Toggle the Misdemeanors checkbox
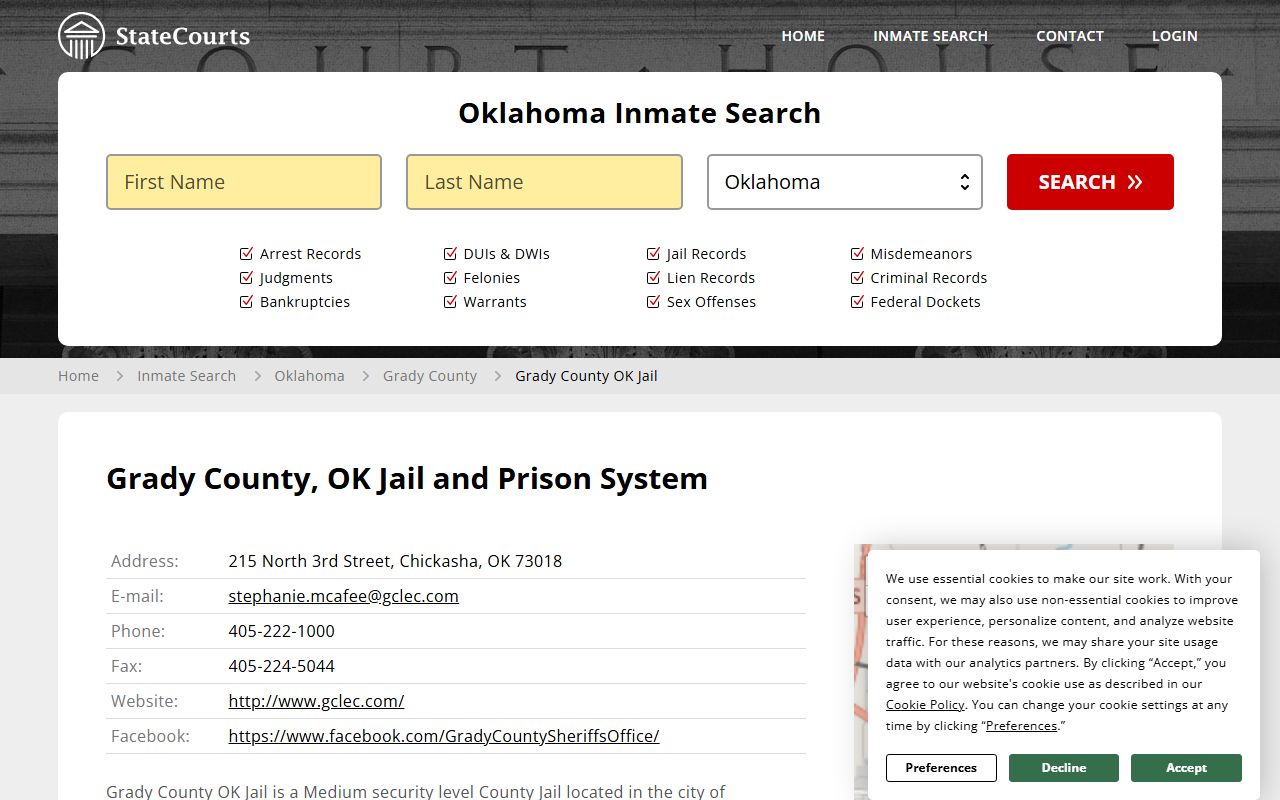The height and width of the screenshot is (800, 1280). point(858,254)
